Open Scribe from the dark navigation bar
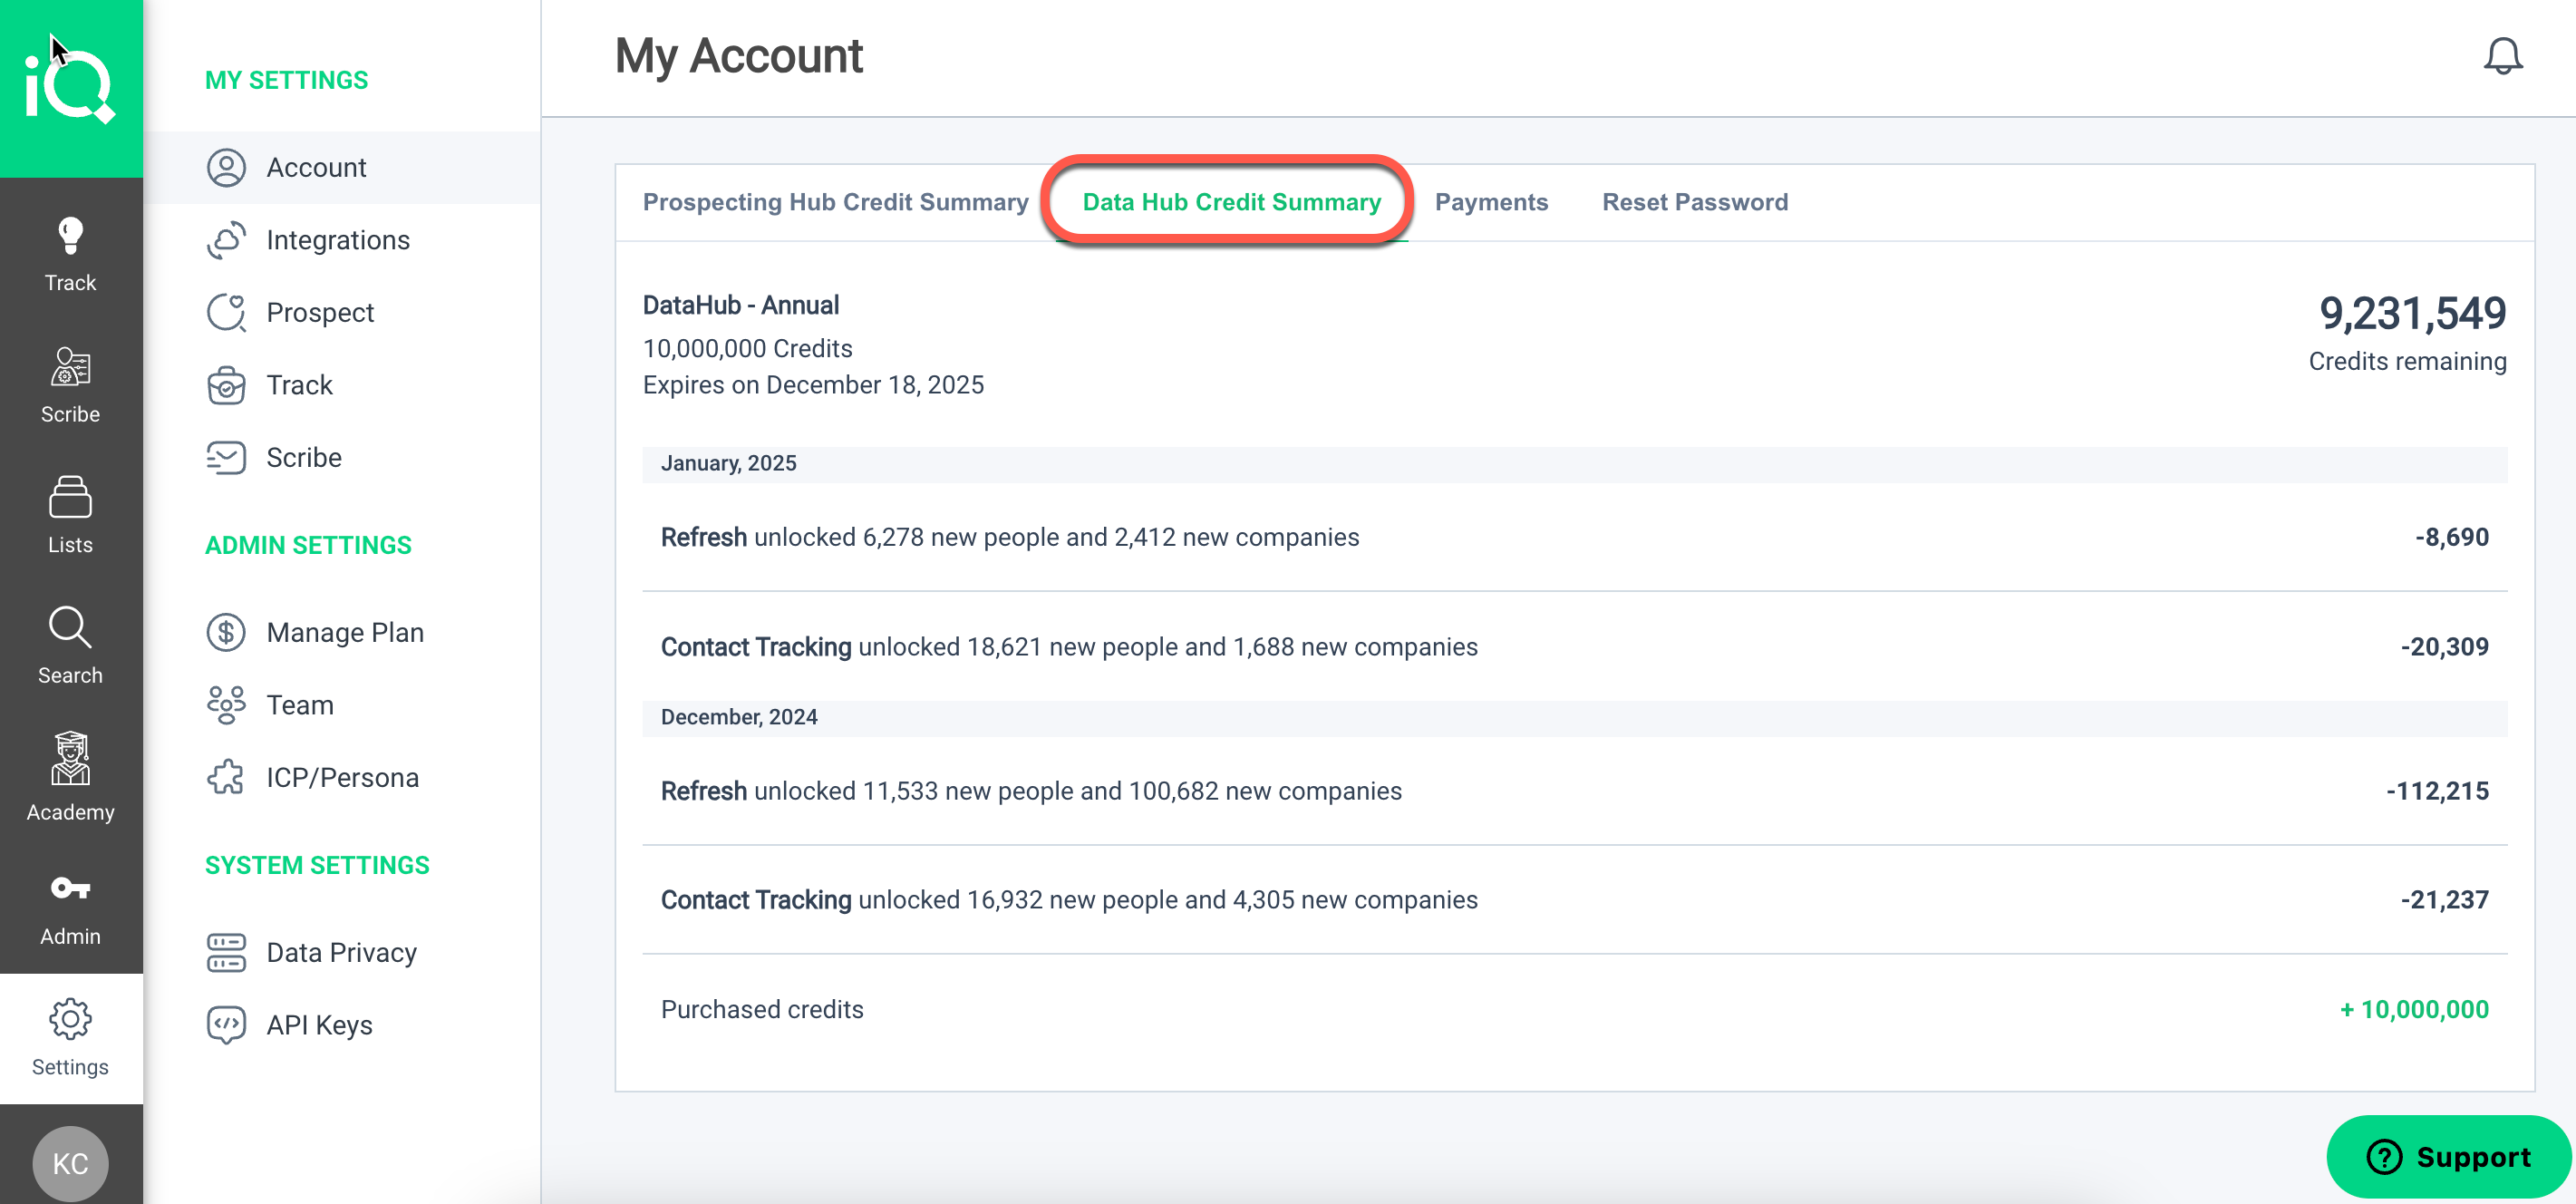Image resolution: width=2576 pixels, height=1204 pixels. tap(70, 385)
